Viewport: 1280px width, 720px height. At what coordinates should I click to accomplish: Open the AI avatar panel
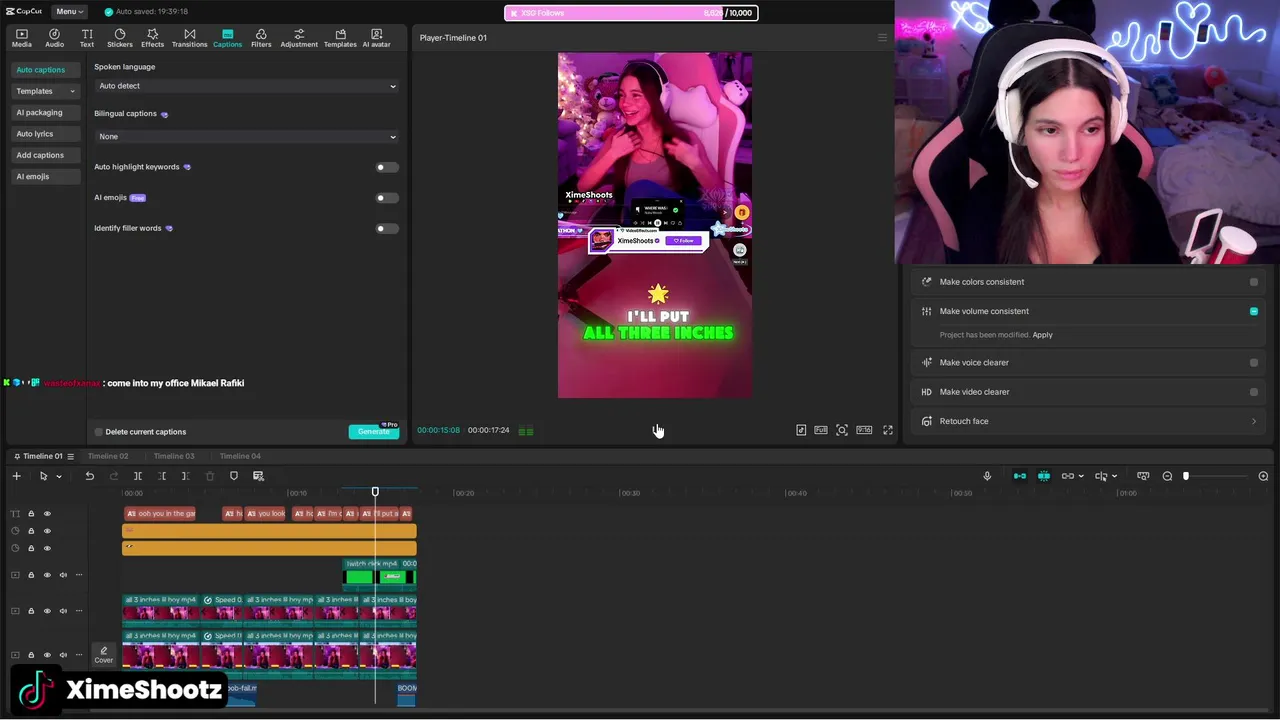tap(376, 38)
